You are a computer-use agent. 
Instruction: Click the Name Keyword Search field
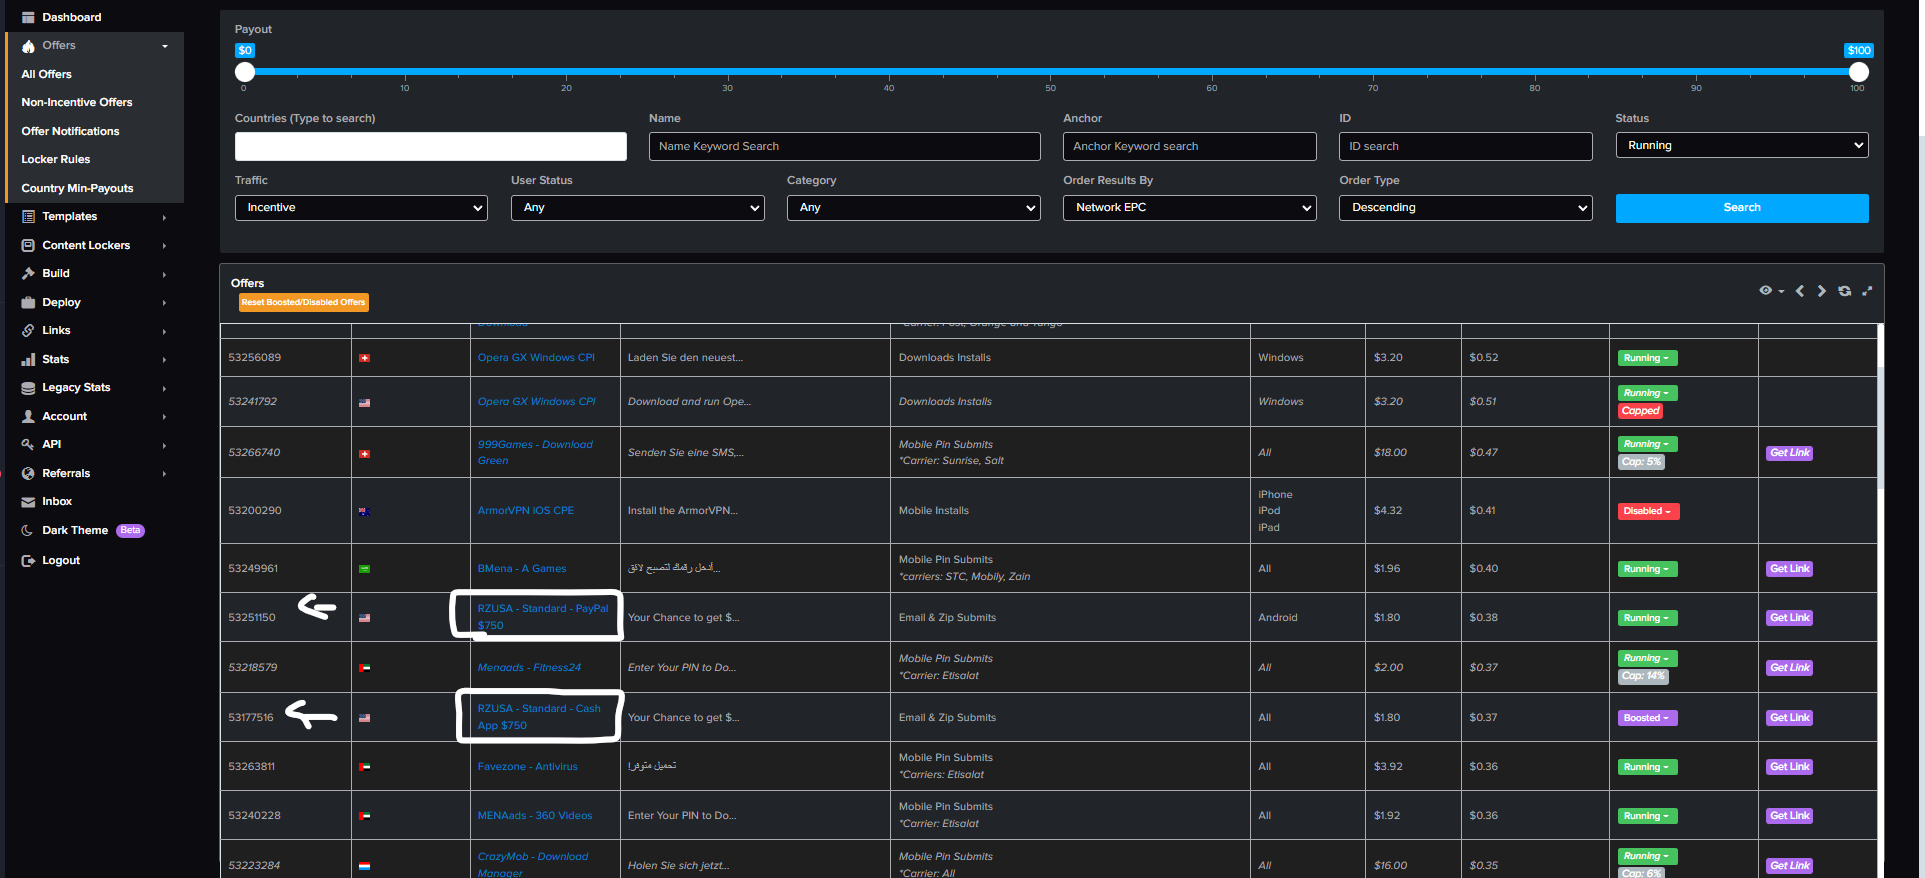(x=845, y=146)
